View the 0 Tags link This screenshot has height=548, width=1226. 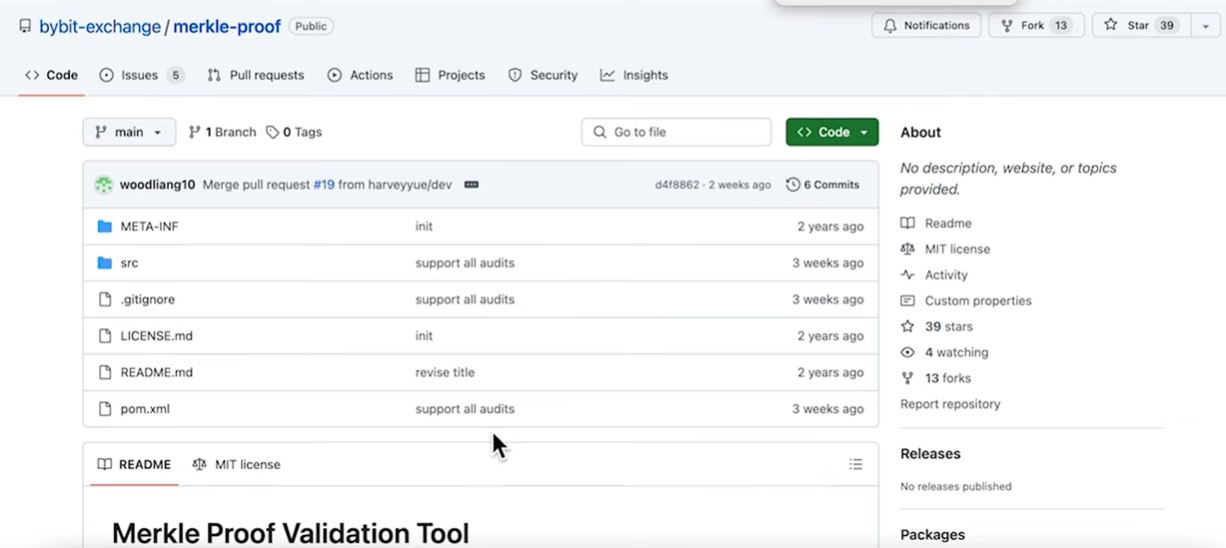(294, 132)
